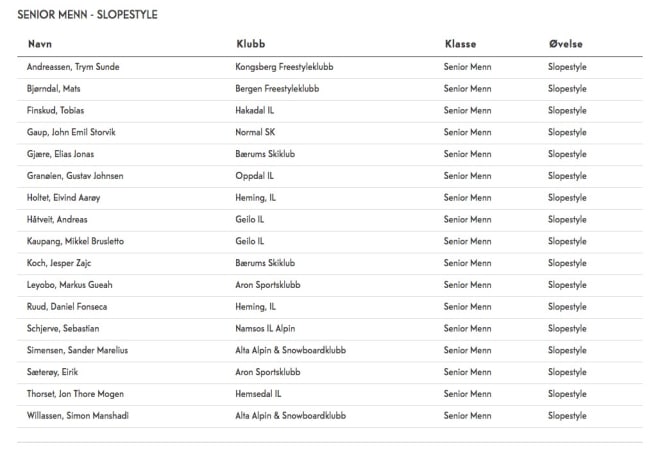
Task: Select Andreassen, Trym Sunde row name
Action: (x=73, y=67)
